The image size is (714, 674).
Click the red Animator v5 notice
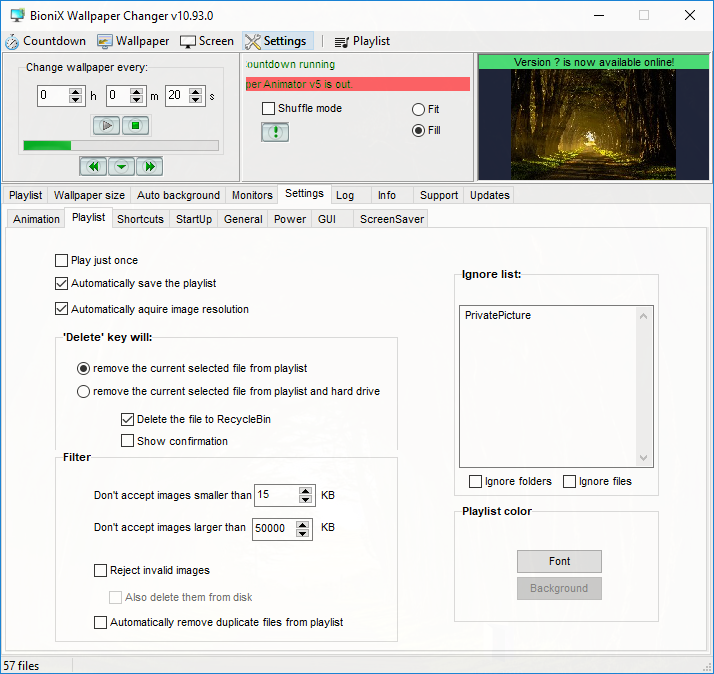coord(358,84)
